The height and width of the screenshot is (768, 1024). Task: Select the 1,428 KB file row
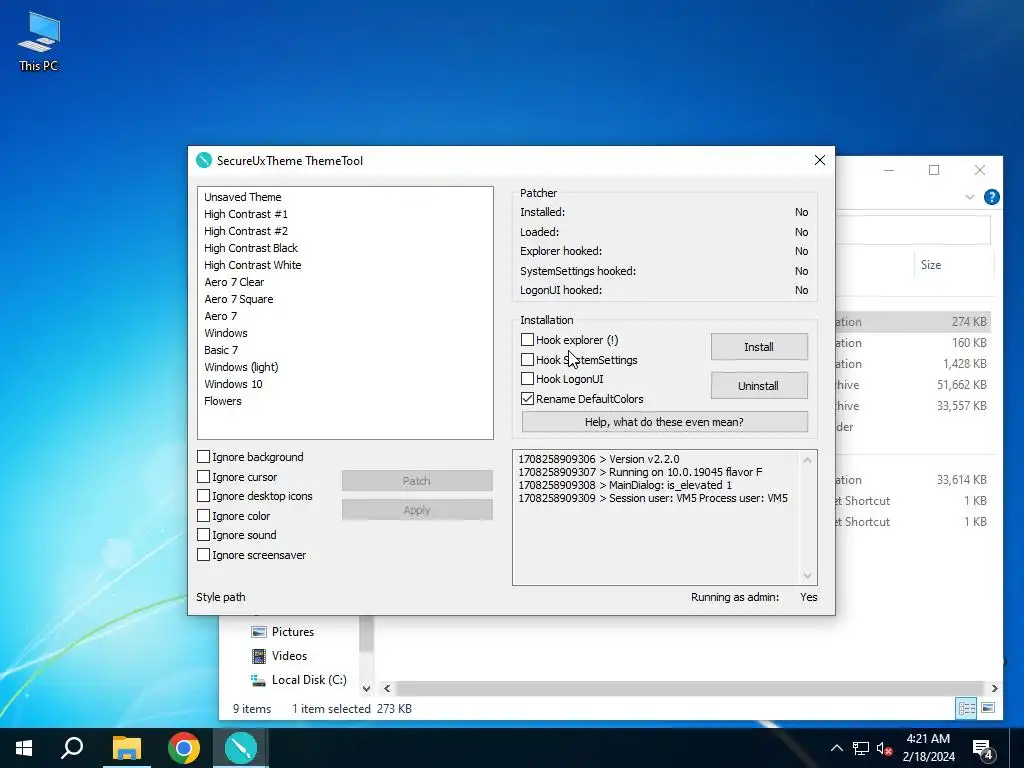[914, 364]
